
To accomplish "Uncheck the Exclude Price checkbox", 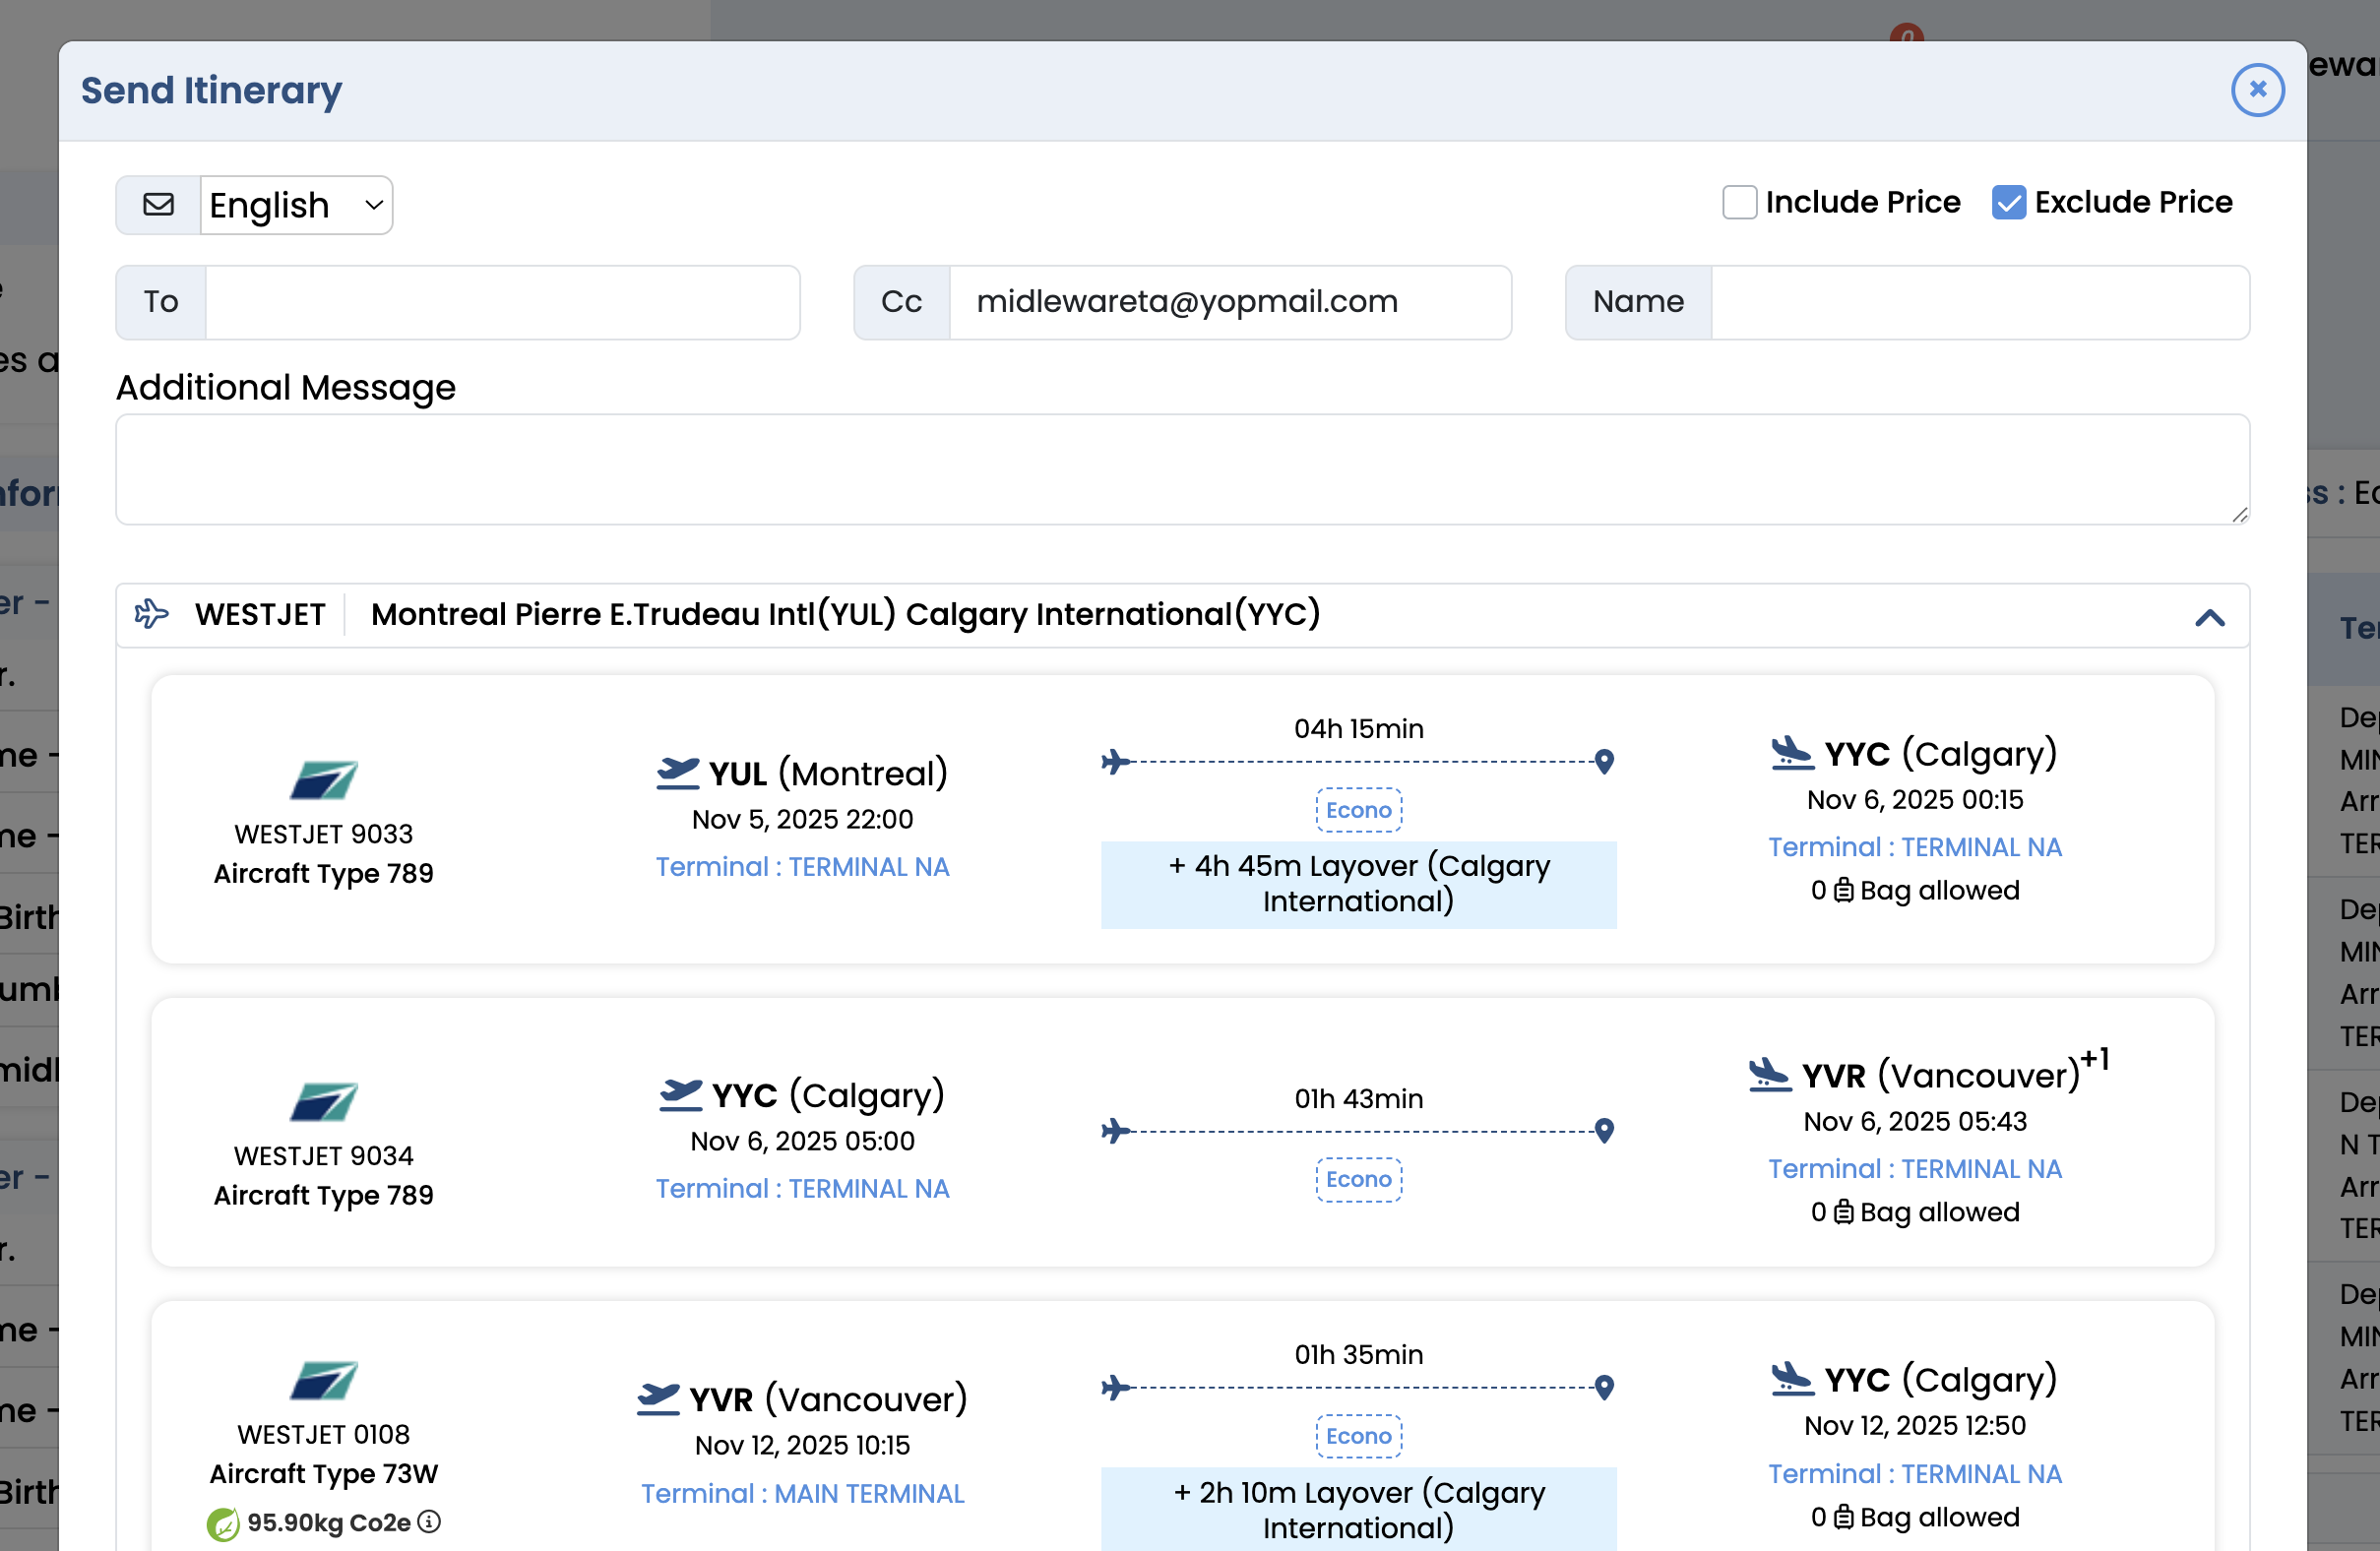I will click(2008, 202).
